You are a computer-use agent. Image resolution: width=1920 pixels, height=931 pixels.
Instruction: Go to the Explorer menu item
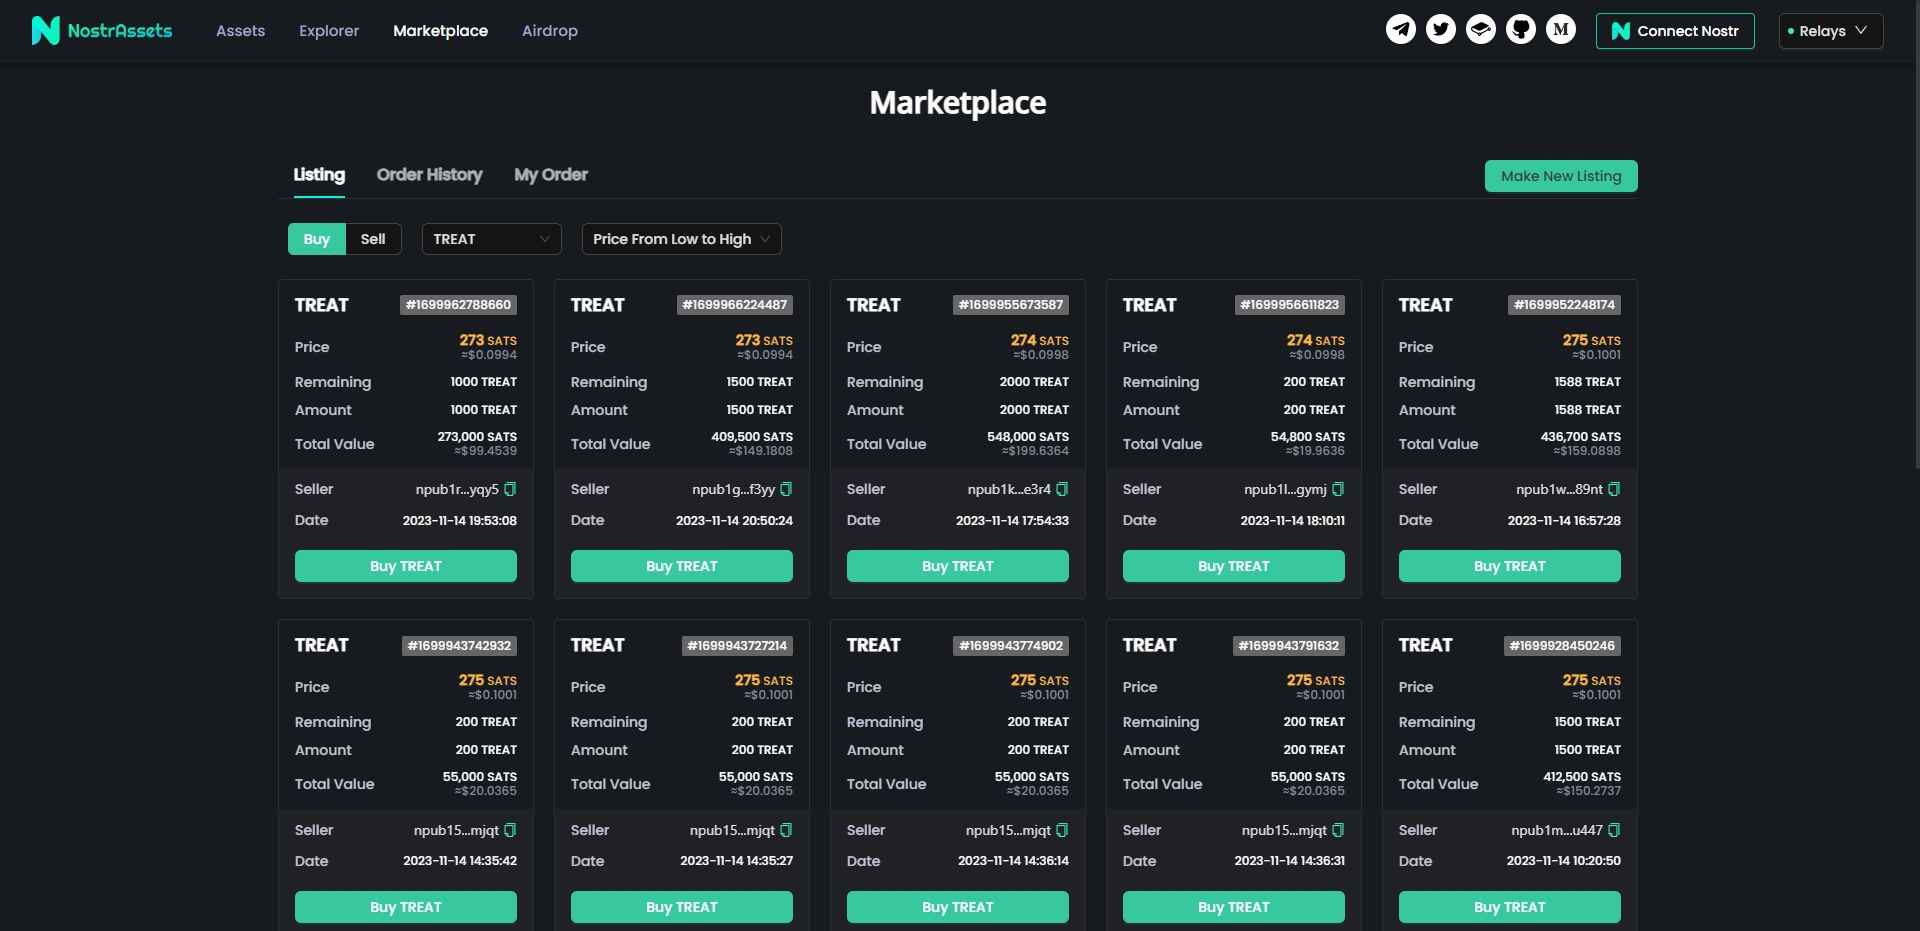point(328,31)
